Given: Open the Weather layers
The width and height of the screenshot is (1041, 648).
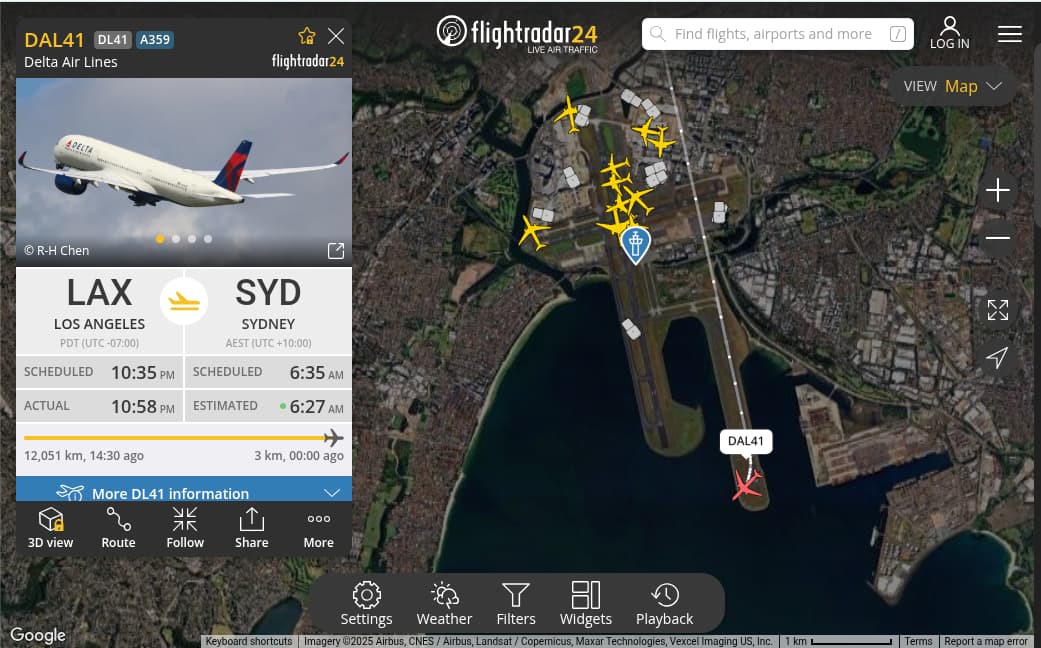Looking at the screenshot, I should pos(444,604).
